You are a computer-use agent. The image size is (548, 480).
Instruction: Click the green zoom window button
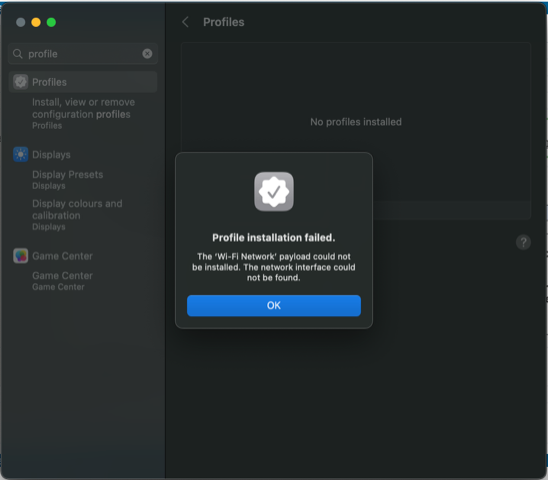(x=51, y=22)
